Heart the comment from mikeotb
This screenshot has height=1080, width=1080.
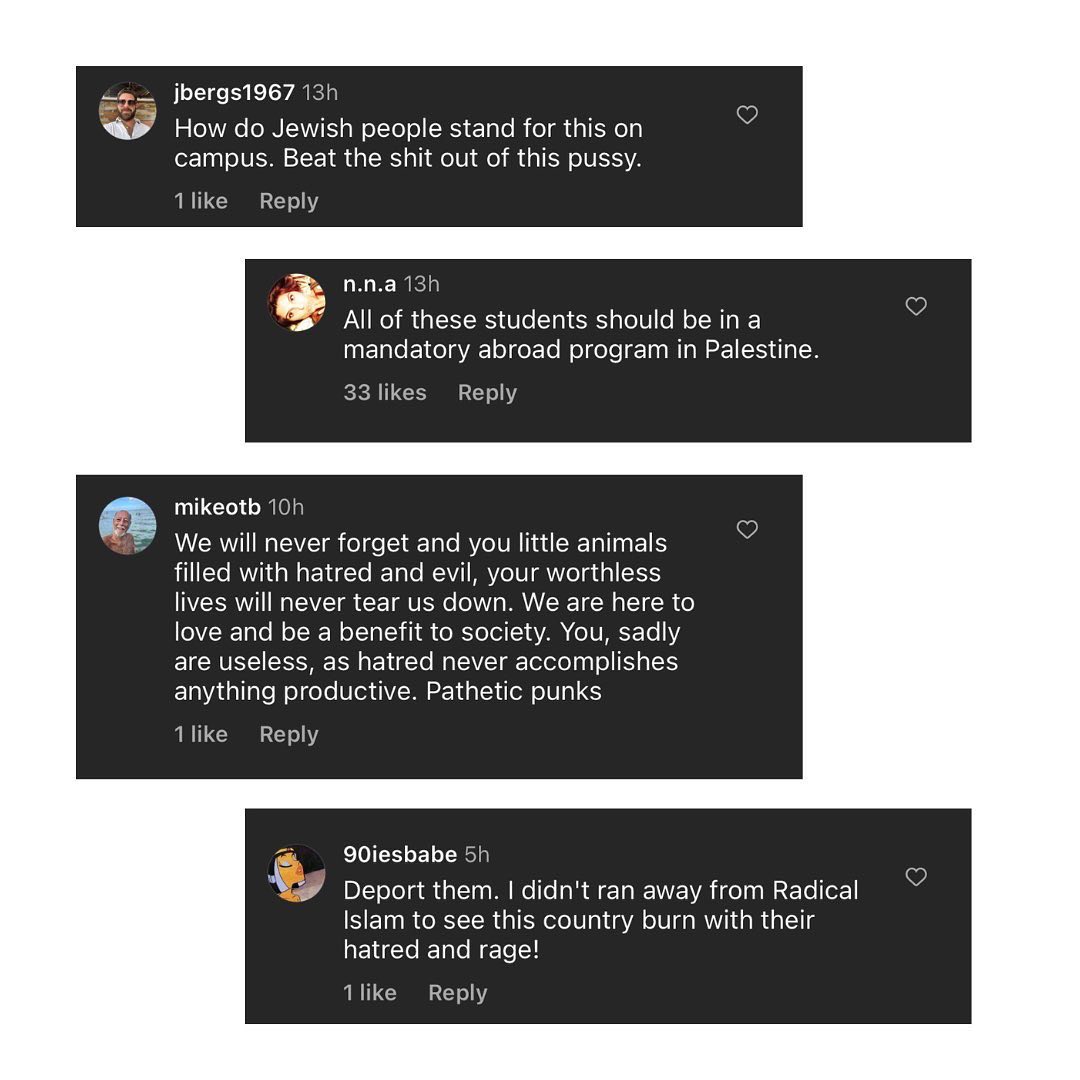tap(747, 530)
